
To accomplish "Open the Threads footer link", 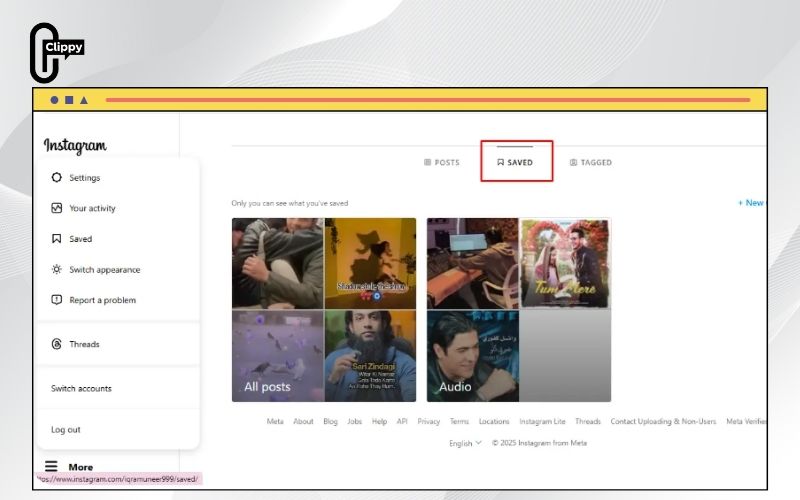I will pos(588,421).
